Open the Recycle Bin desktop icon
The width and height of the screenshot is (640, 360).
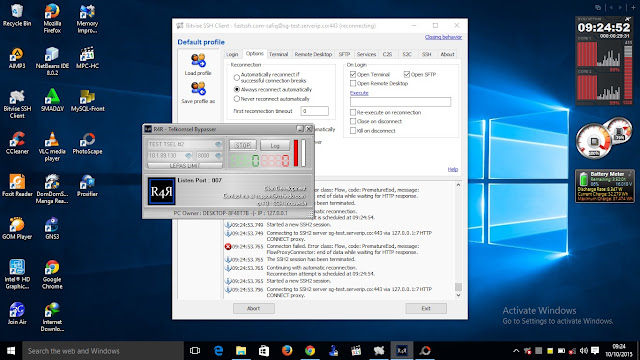pos(17,15)
